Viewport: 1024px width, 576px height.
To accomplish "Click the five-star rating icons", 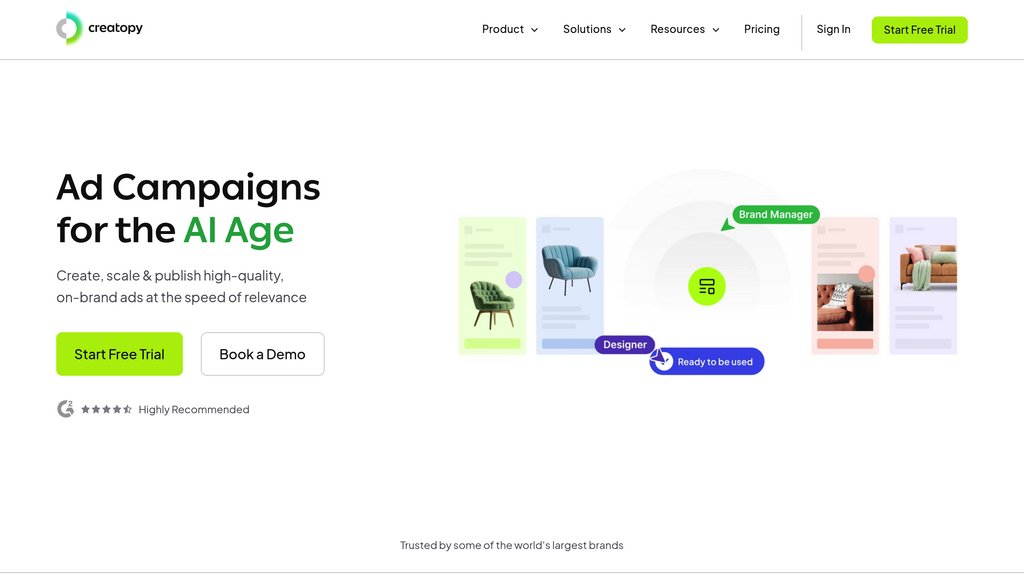I will 106,409.
